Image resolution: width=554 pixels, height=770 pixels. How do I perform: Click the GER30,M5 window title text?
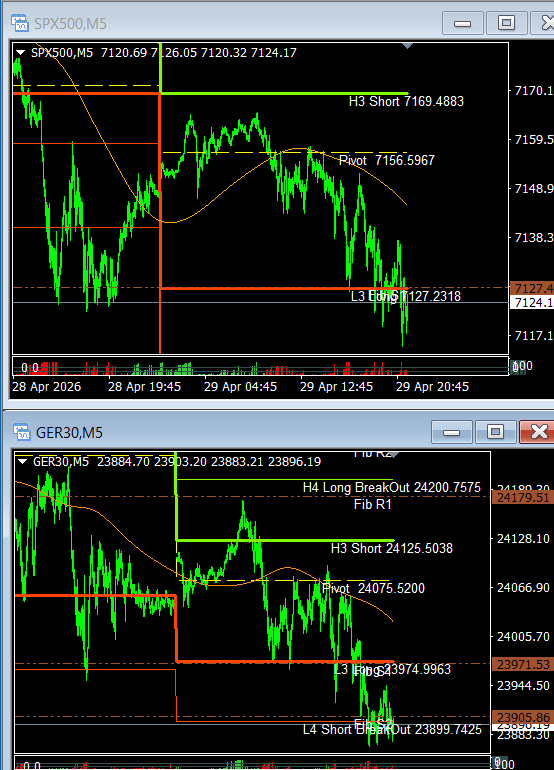point(69,433)
